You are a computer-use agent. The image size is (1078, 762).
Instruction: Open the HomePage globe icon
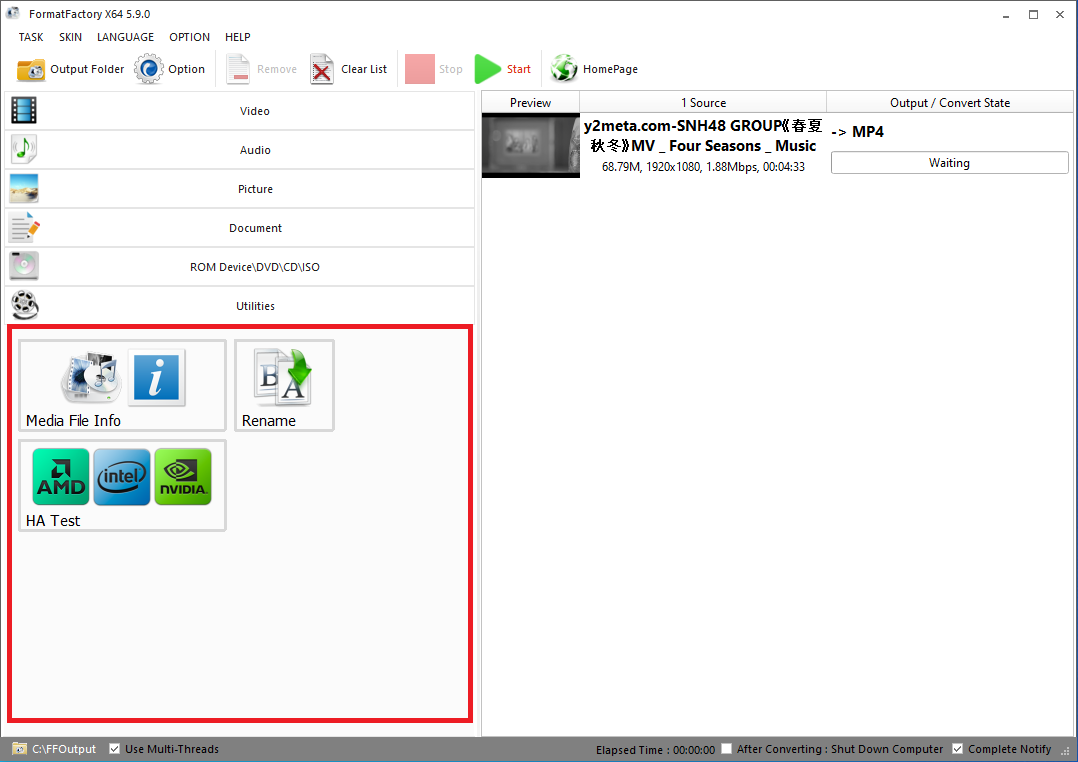click(564, 69)
